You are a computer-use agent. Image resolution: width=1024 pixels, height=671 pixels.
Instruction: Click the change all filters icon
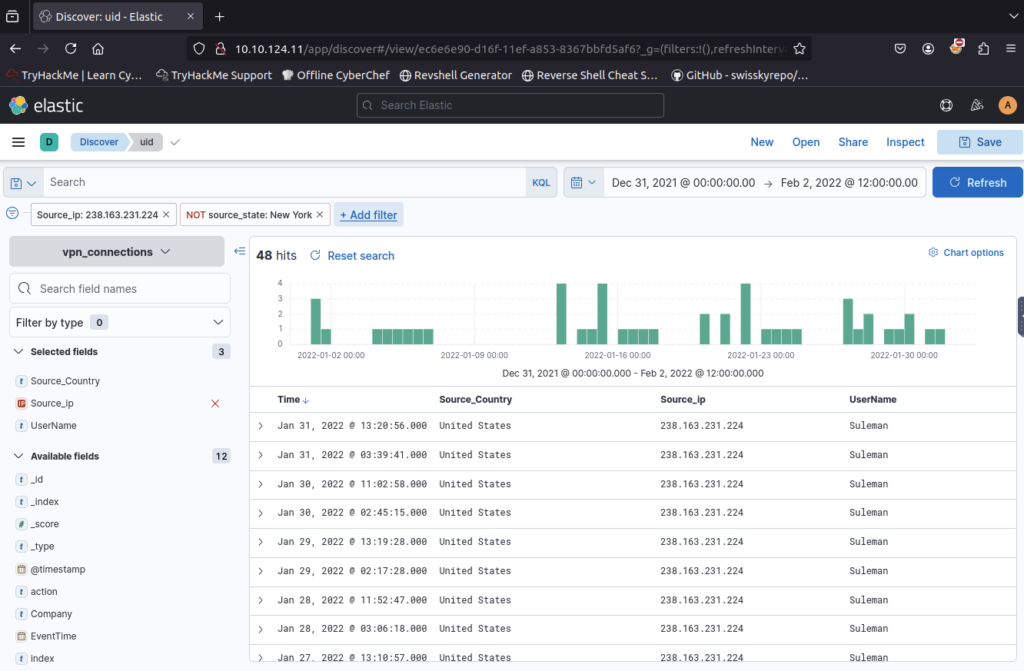click(x=12, y=213)
